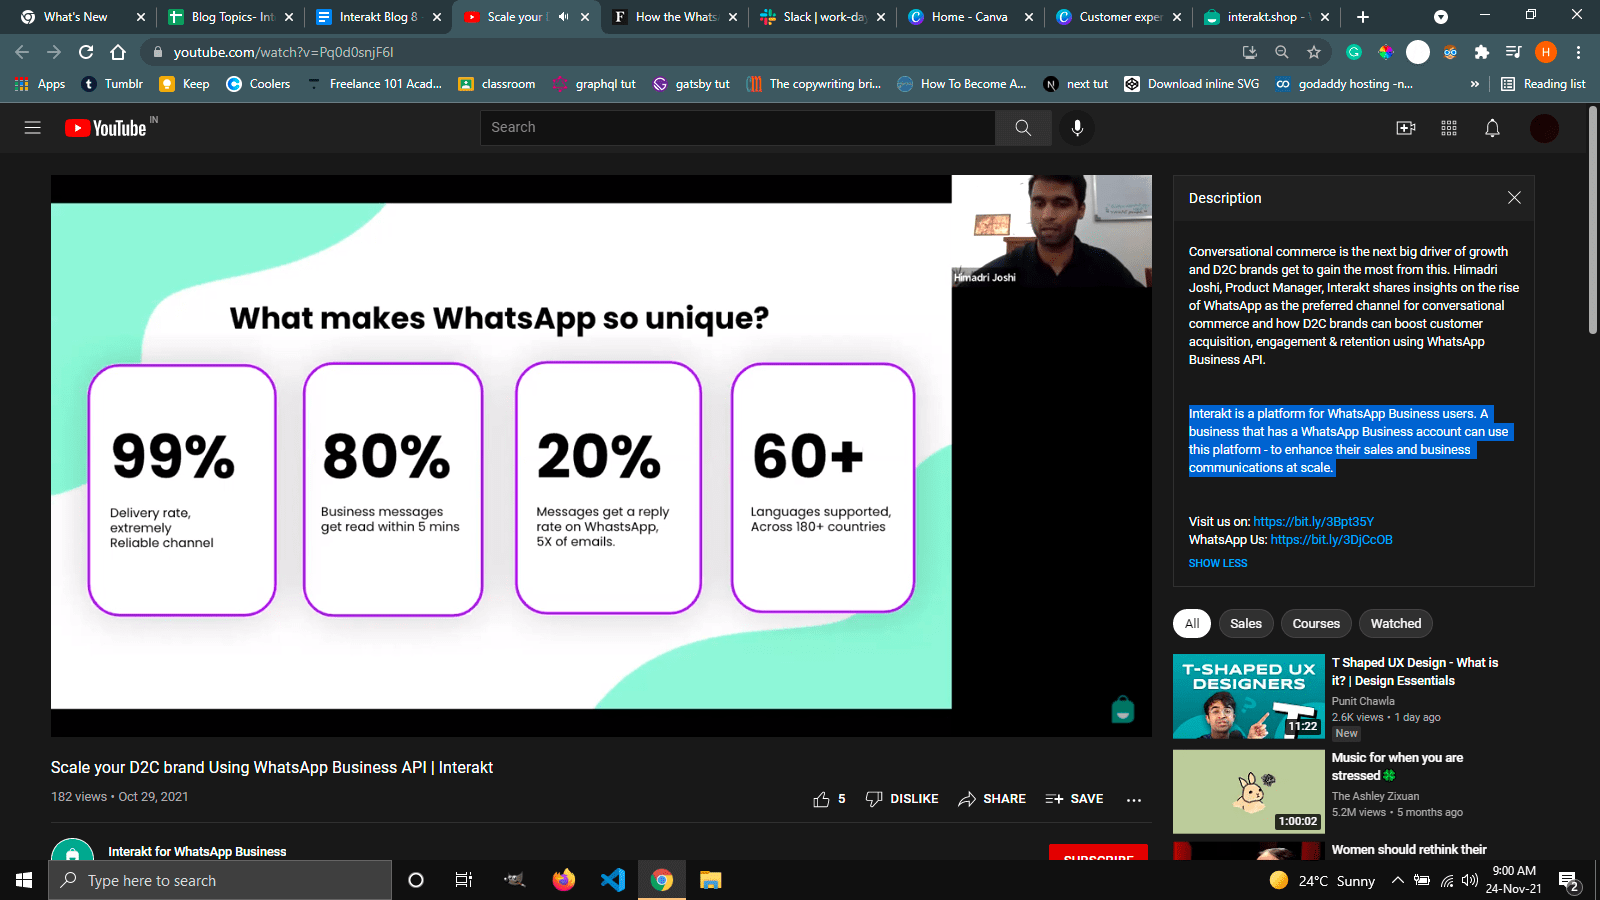
Task: Open the Chrome extensions puzzle icon
Action: coord(1482,52)
